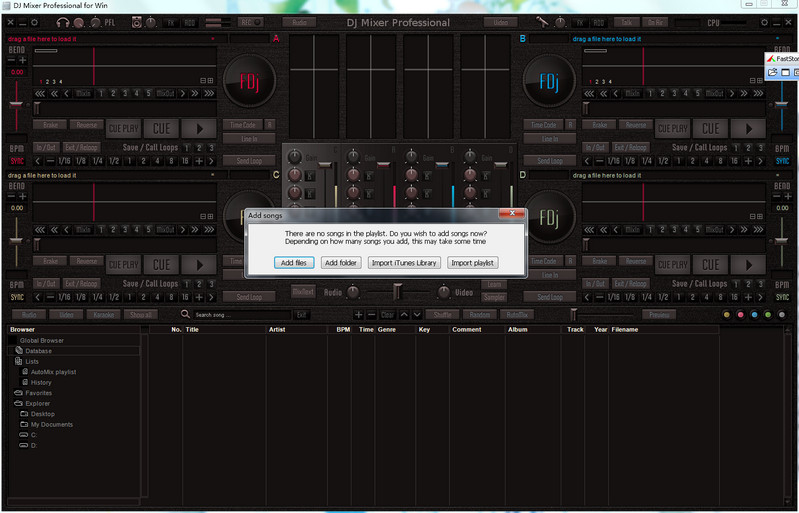Click deck A waveform zoom-in grid icon
The height and width of the screenshot is (513, 799).
coord(210,80)
